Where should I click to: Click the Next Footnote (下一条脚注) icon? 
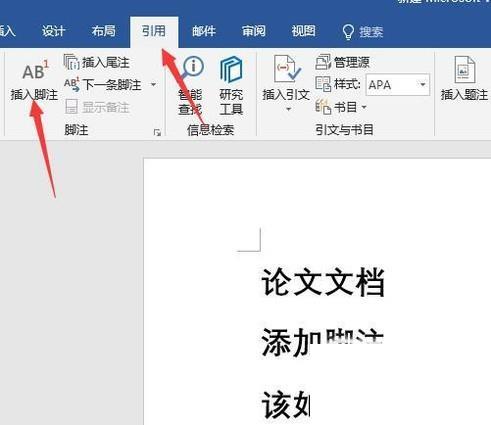(72, 84)
